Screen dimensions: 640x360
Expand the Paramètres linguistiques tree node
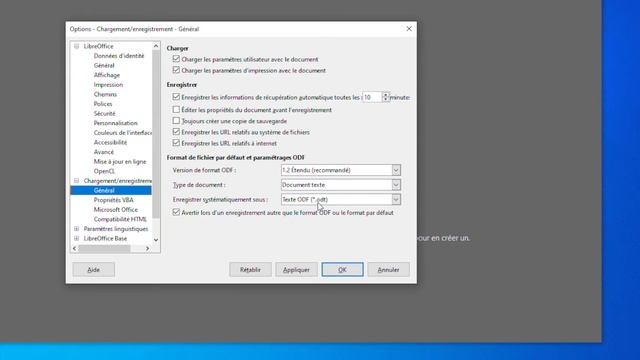(76, 229)
